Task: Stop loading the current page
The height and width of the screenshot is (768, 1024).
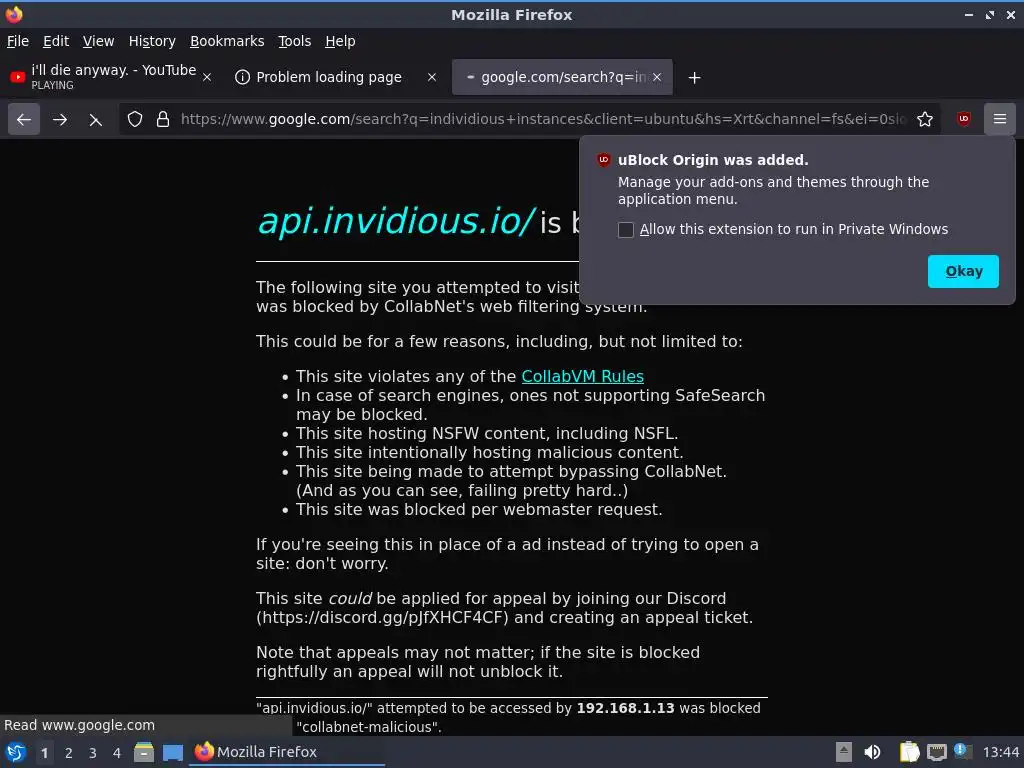Action: click(x=95, y=119)
